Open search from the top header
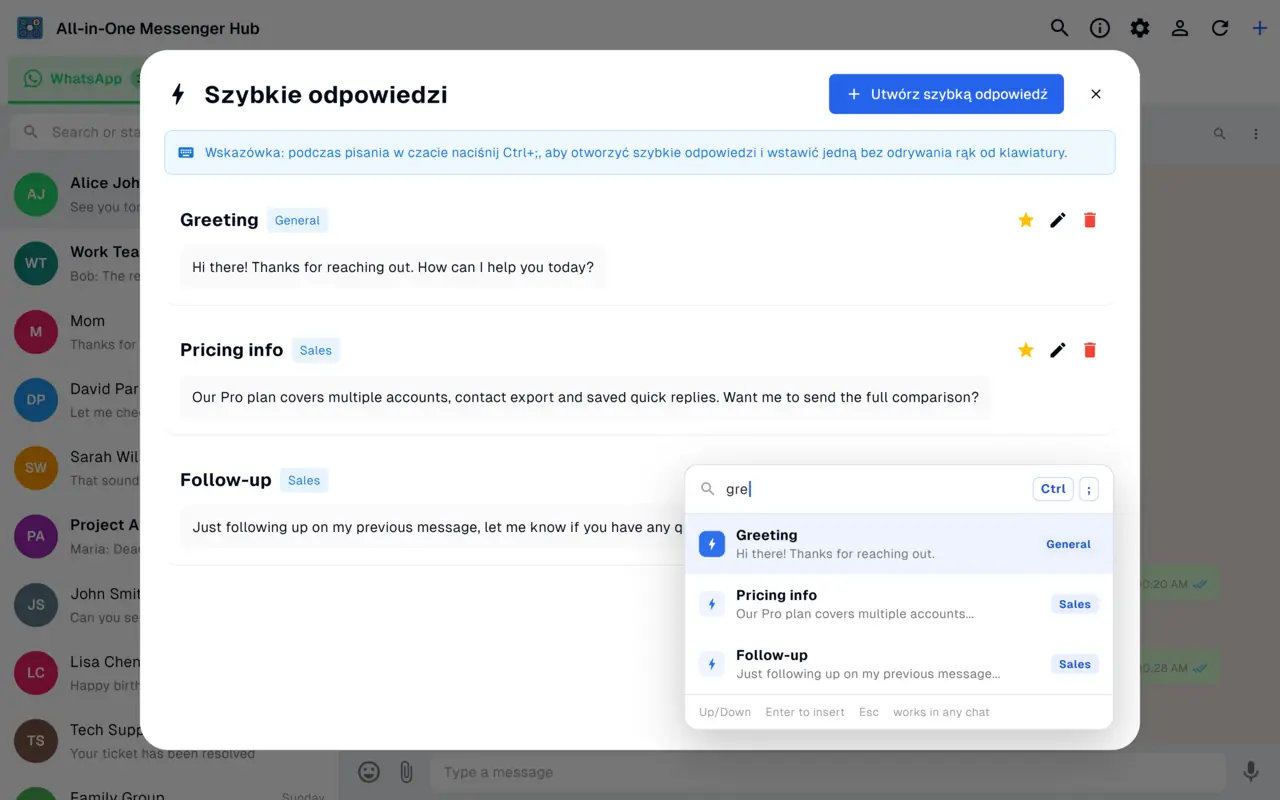 coord(1060,28)
